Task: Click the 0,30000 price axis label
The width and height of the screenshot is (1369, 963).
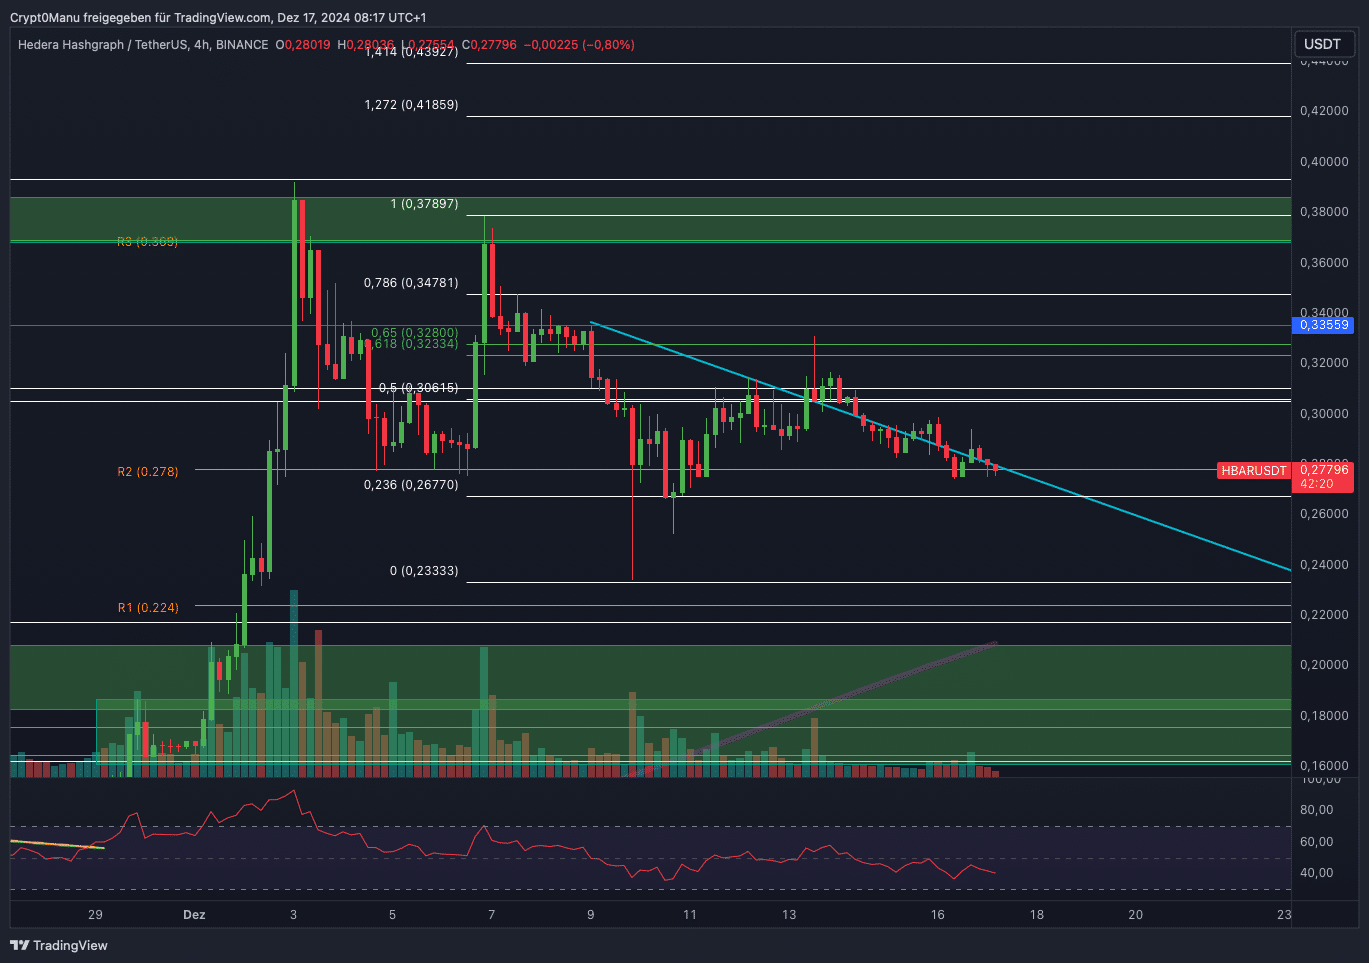Action: pos(1324,414)
